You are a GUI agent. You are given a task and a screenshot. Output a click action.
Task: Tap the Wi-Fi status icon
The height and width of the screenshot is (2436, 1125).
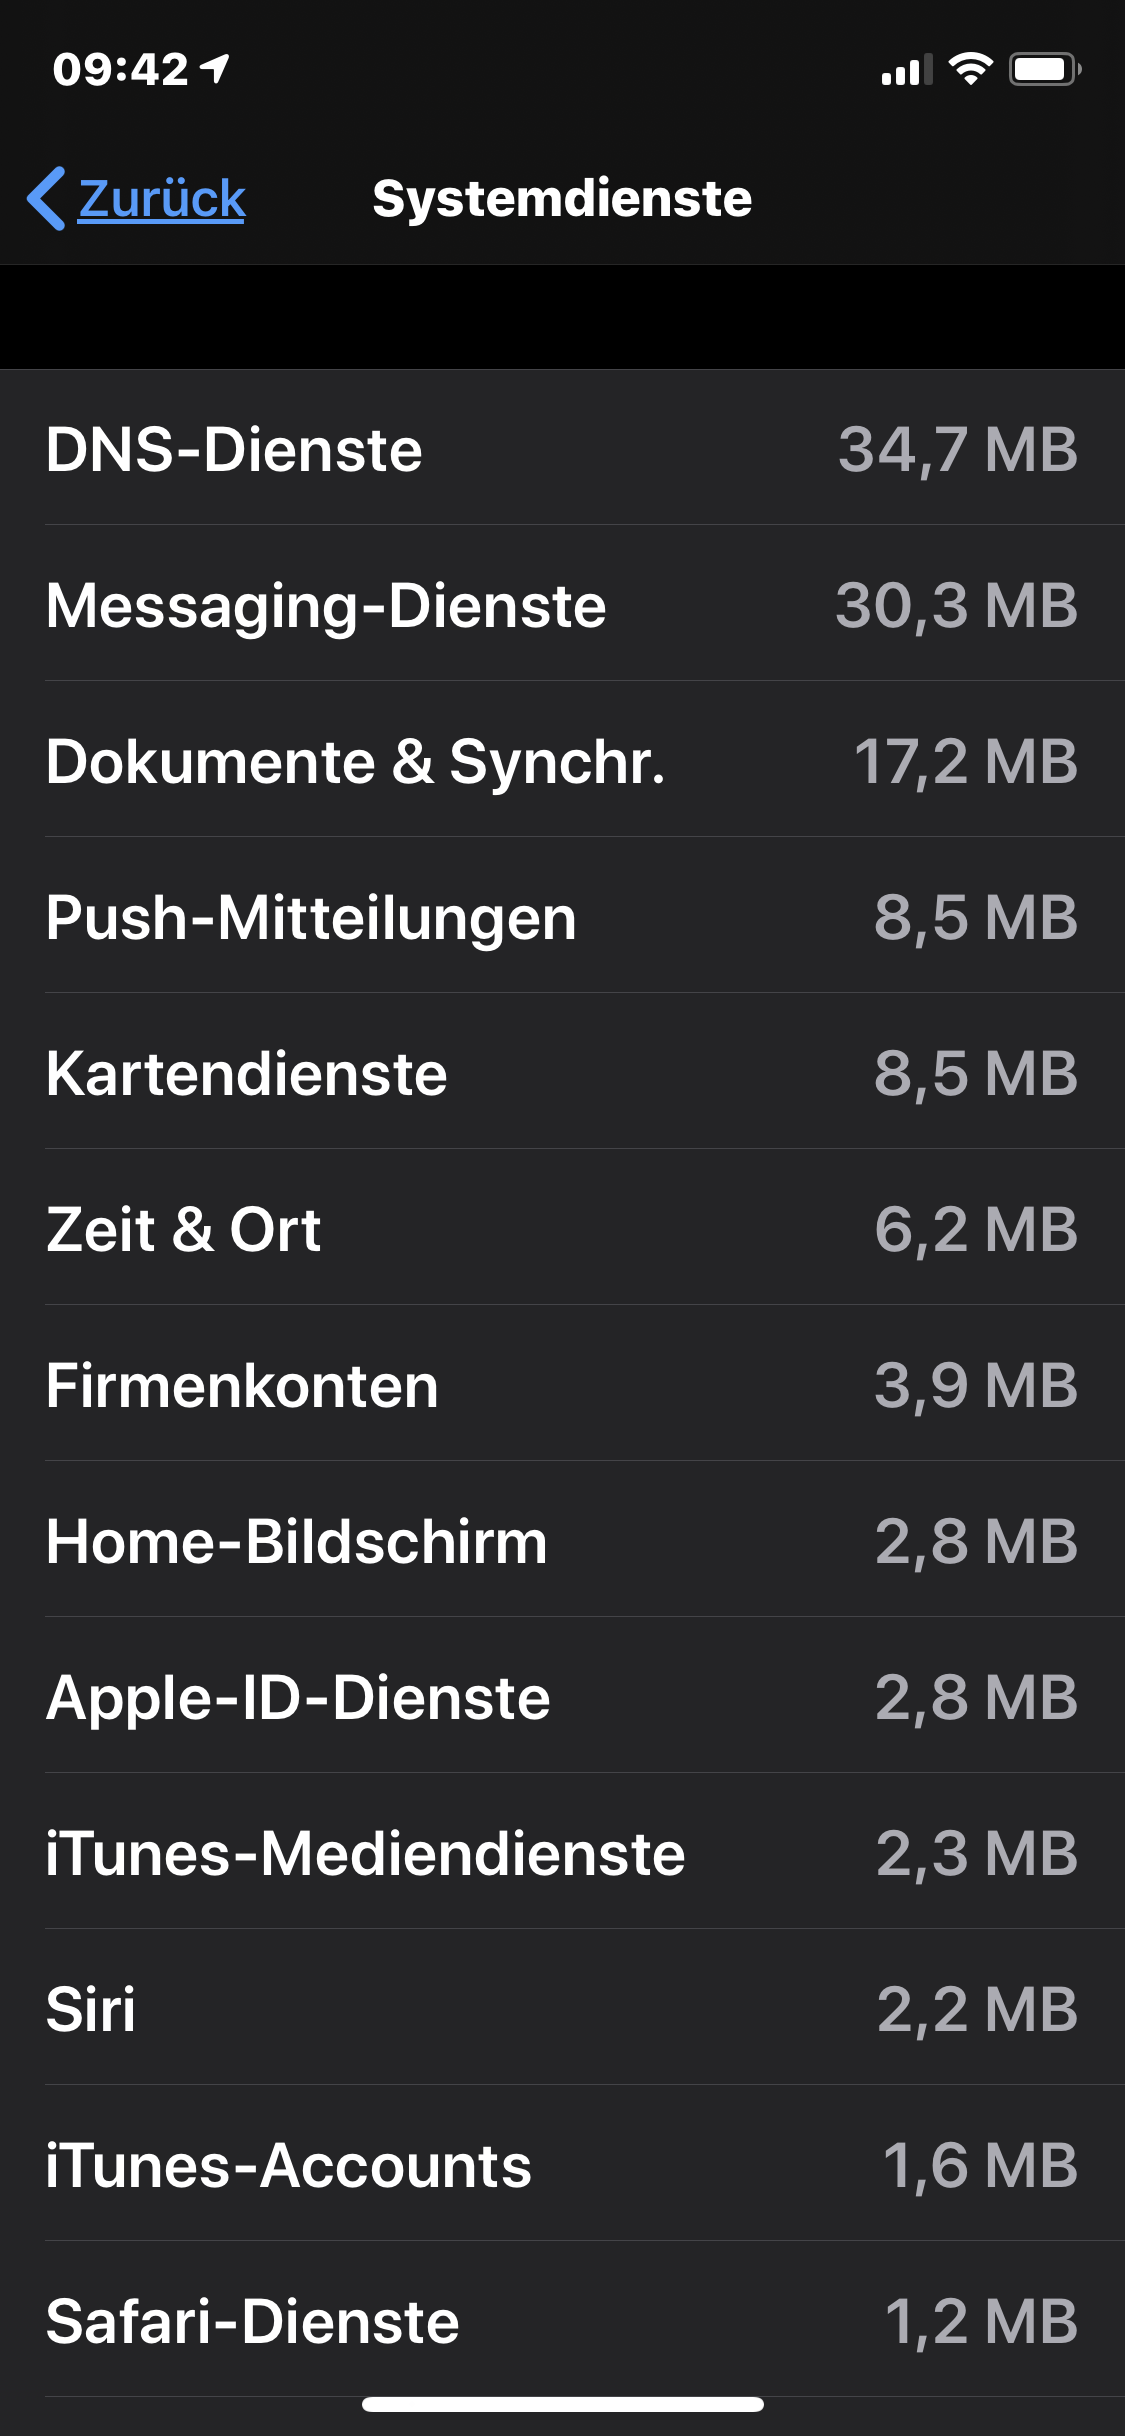pos(969,69)
